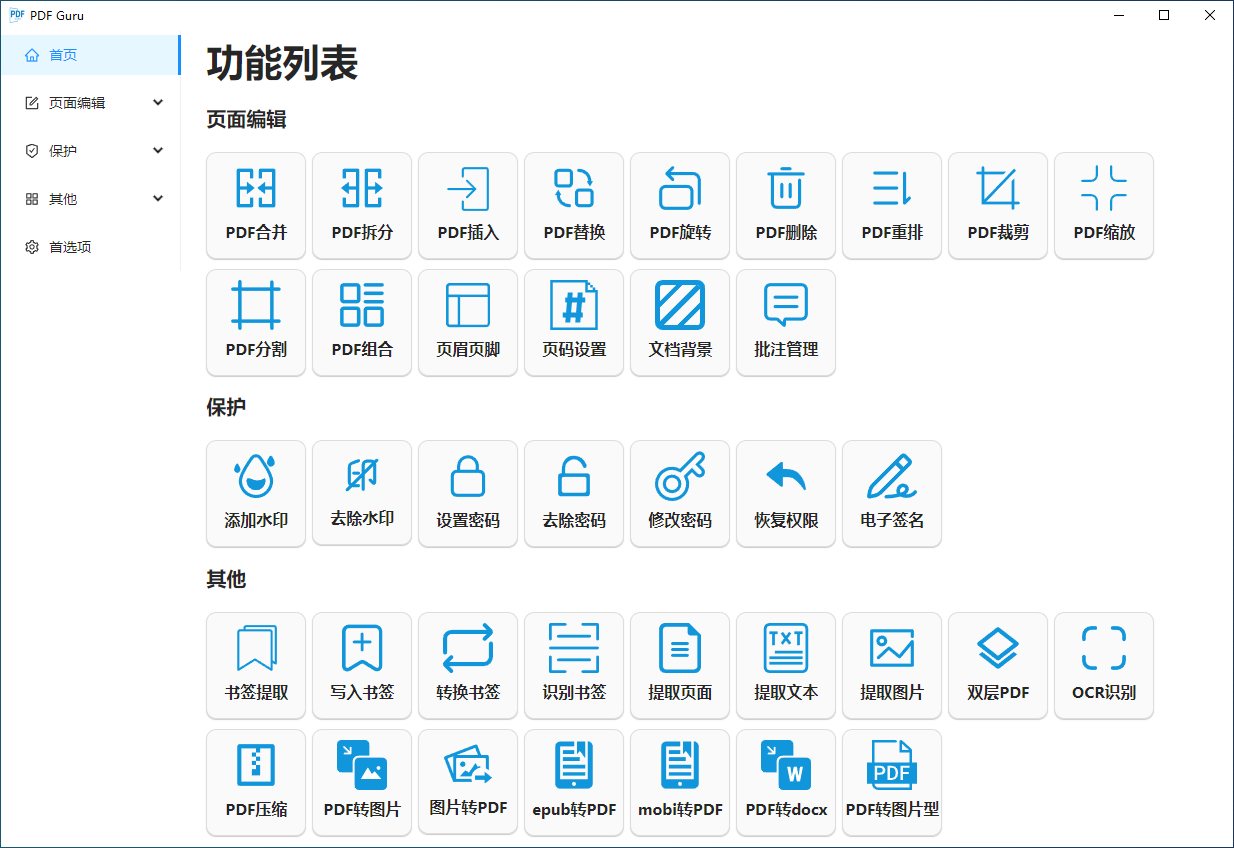Image resolution: width=1234 pixels, height=848 pixels.
Task: Open 首选项 from the sidebar
Action: pos(90,246)
